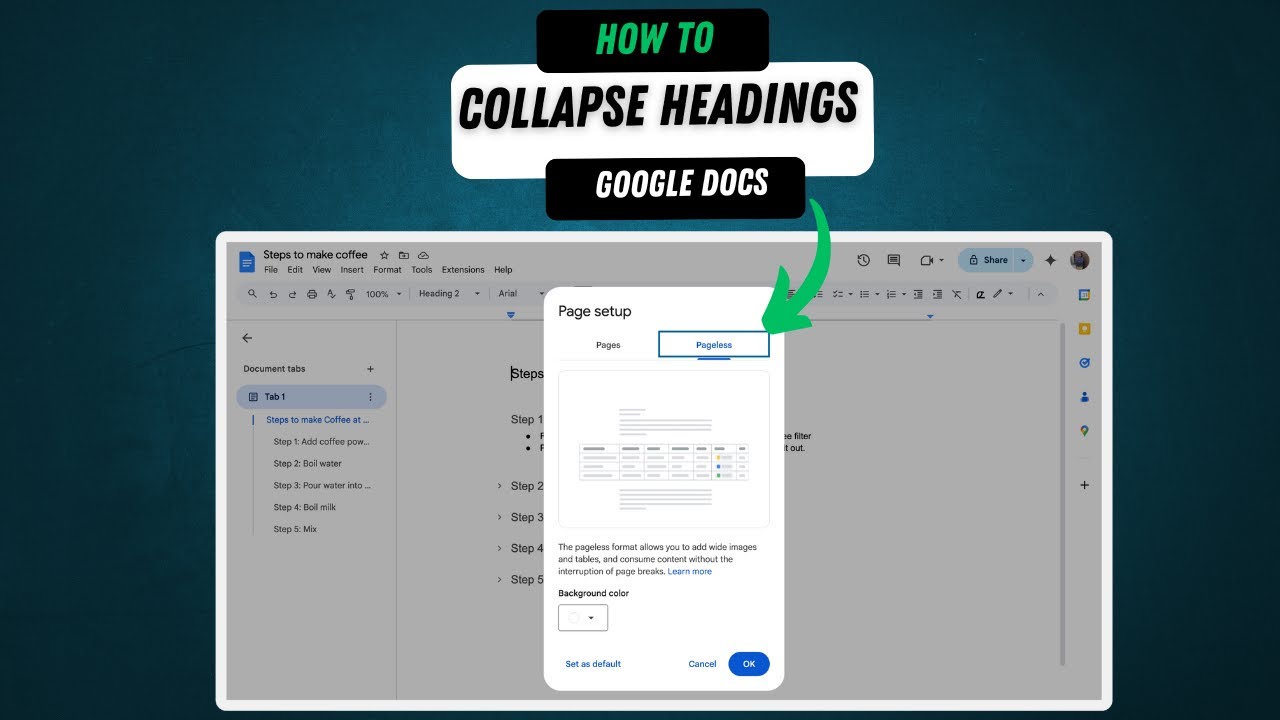This screenshot has width=1280, height=720.
Task: Add a new document tab
Action: pos(370,369)
